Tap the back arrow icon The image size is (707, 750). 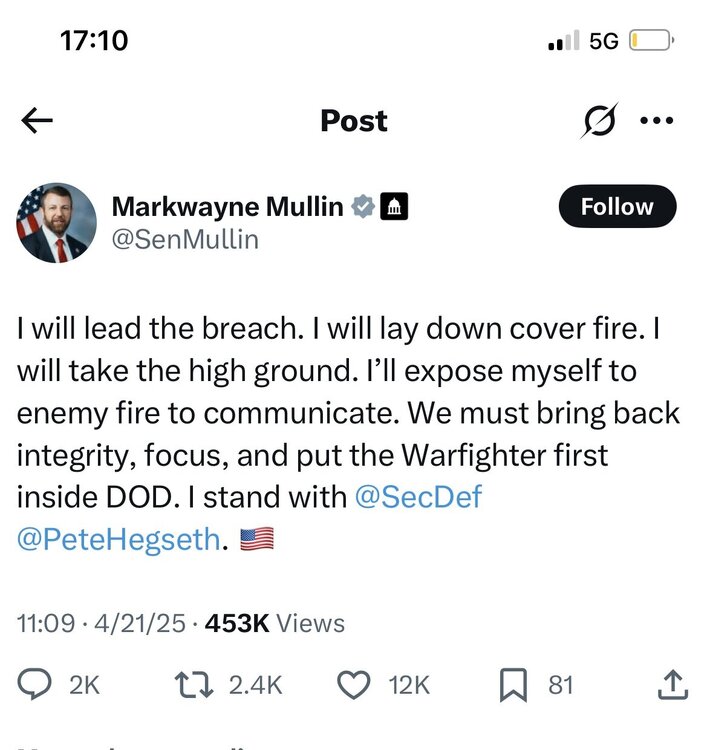[37, 121]
